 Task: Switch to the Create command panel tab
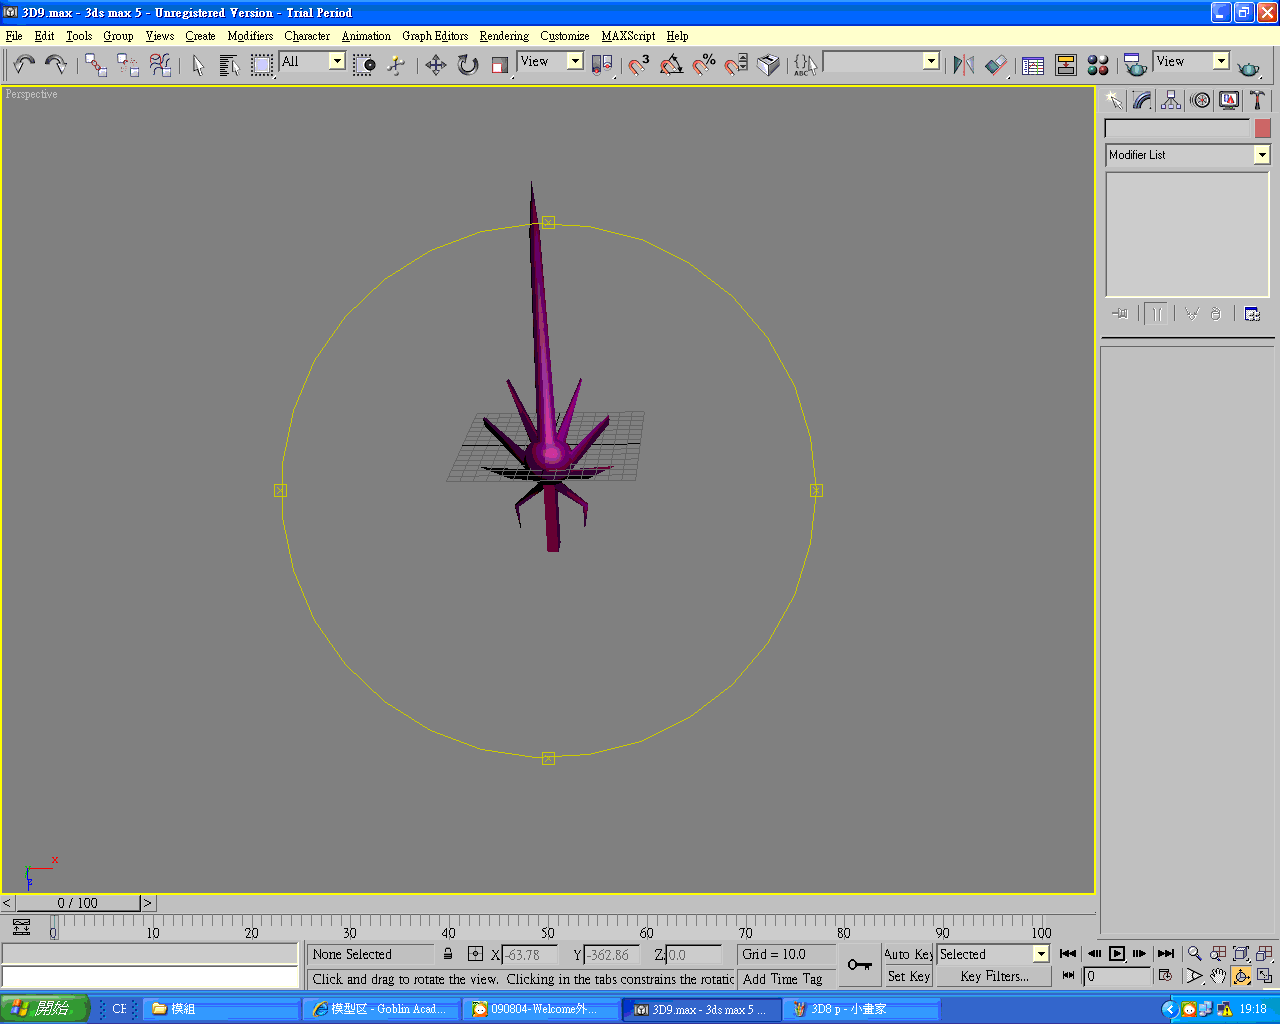(x=1114, y=100)
